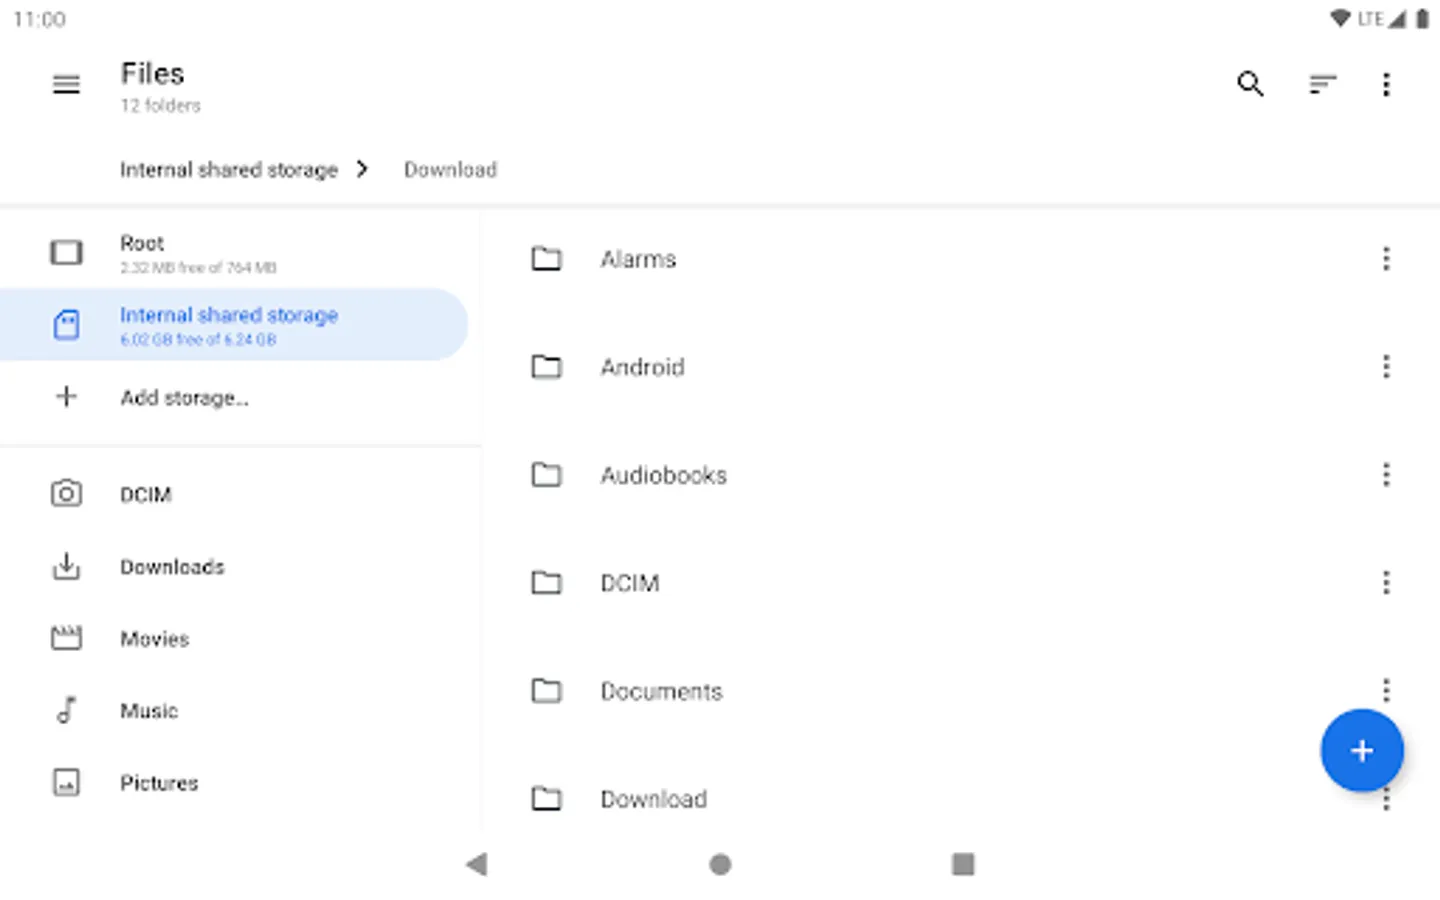Select the DCIM folder icon in list

click(546, 583)
